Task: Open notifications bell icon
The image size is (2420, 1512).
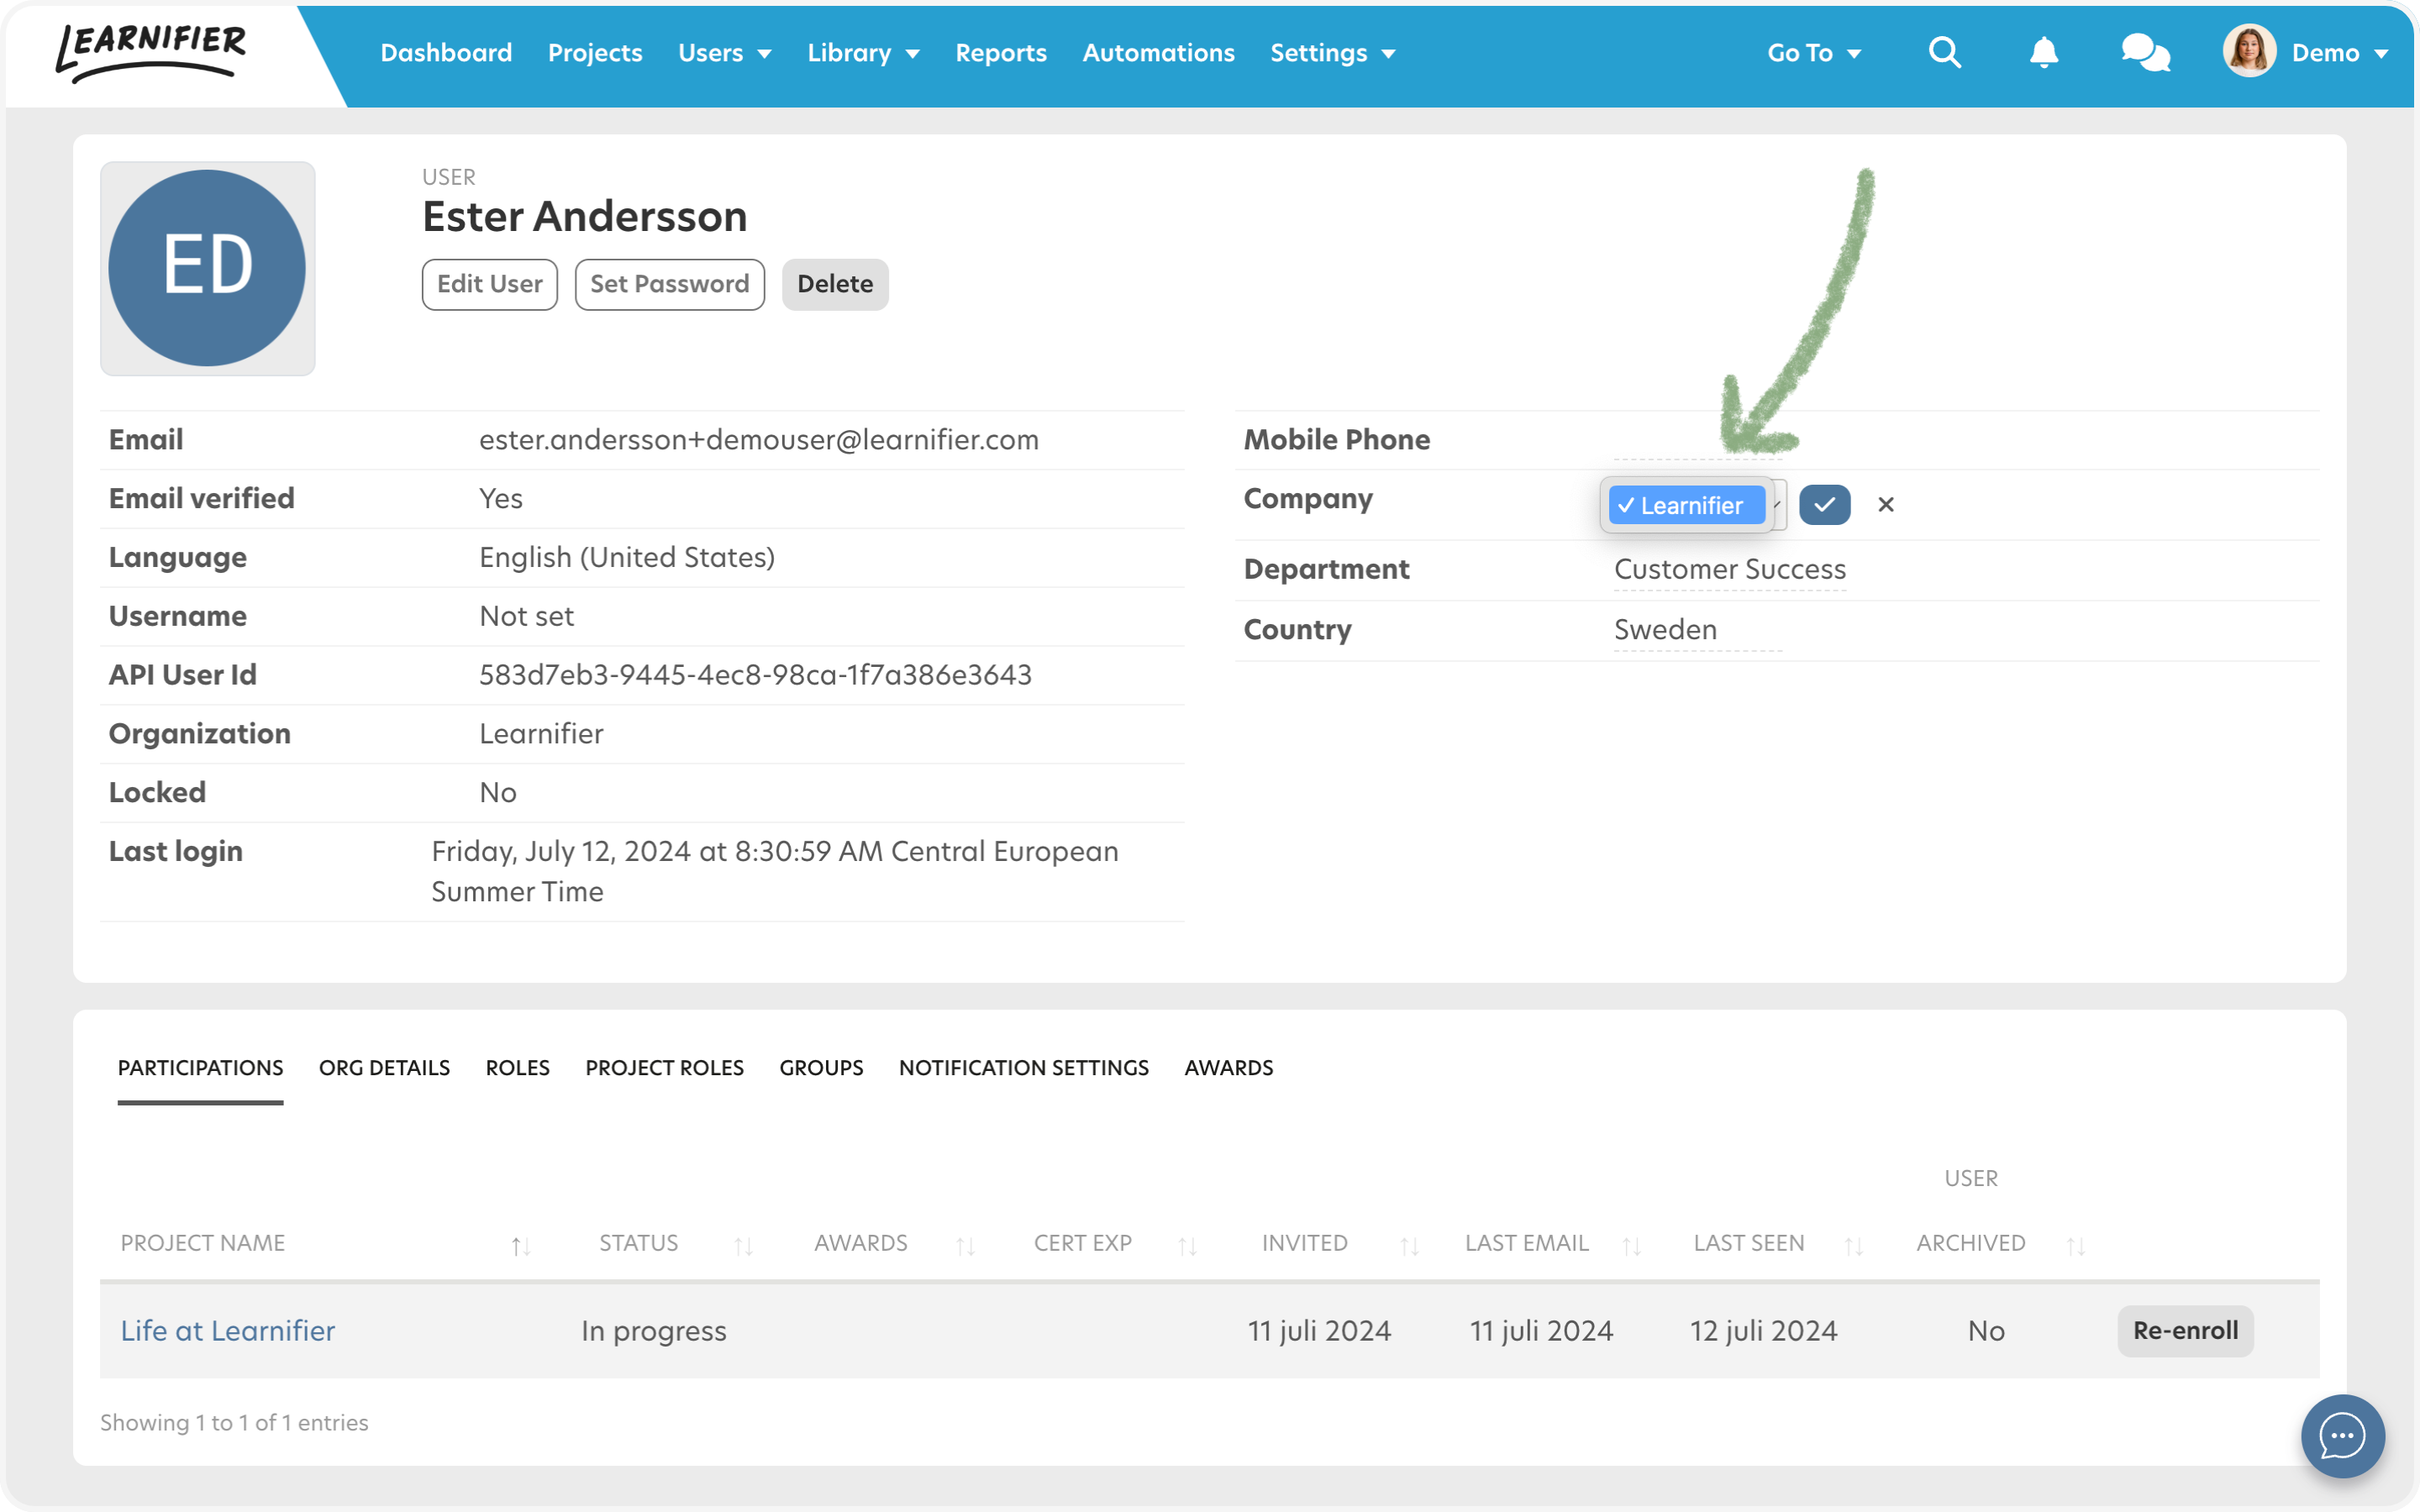Action: coord(2044,52)
